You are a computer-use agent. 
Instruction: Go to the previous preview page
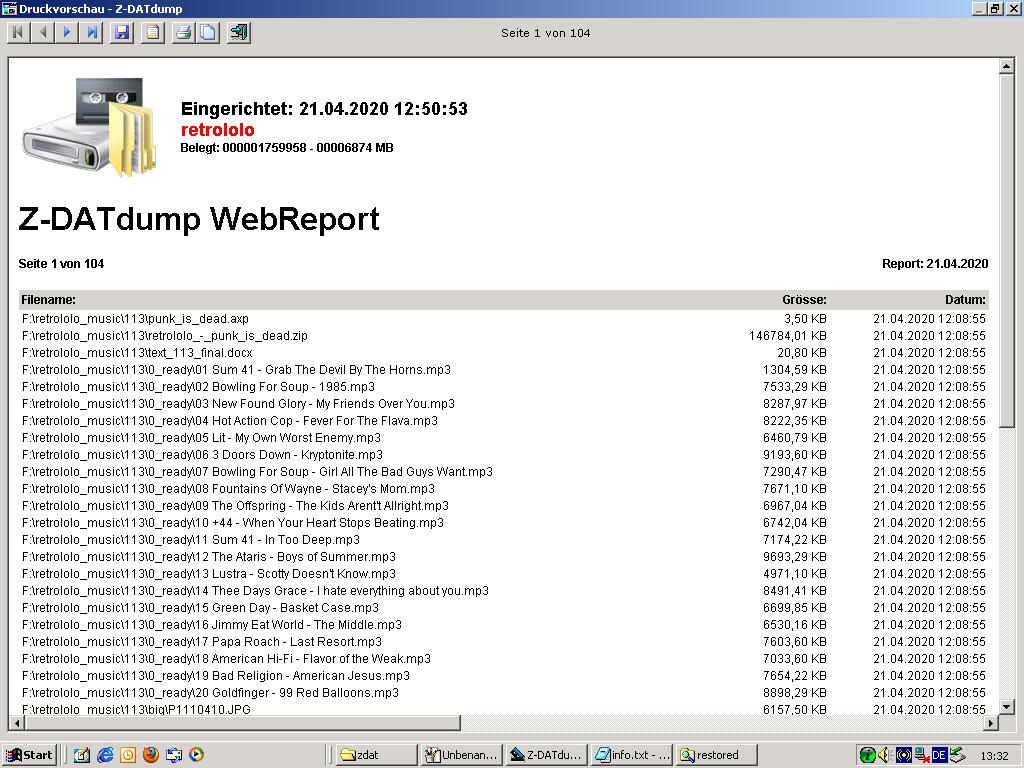coord(43,32)
